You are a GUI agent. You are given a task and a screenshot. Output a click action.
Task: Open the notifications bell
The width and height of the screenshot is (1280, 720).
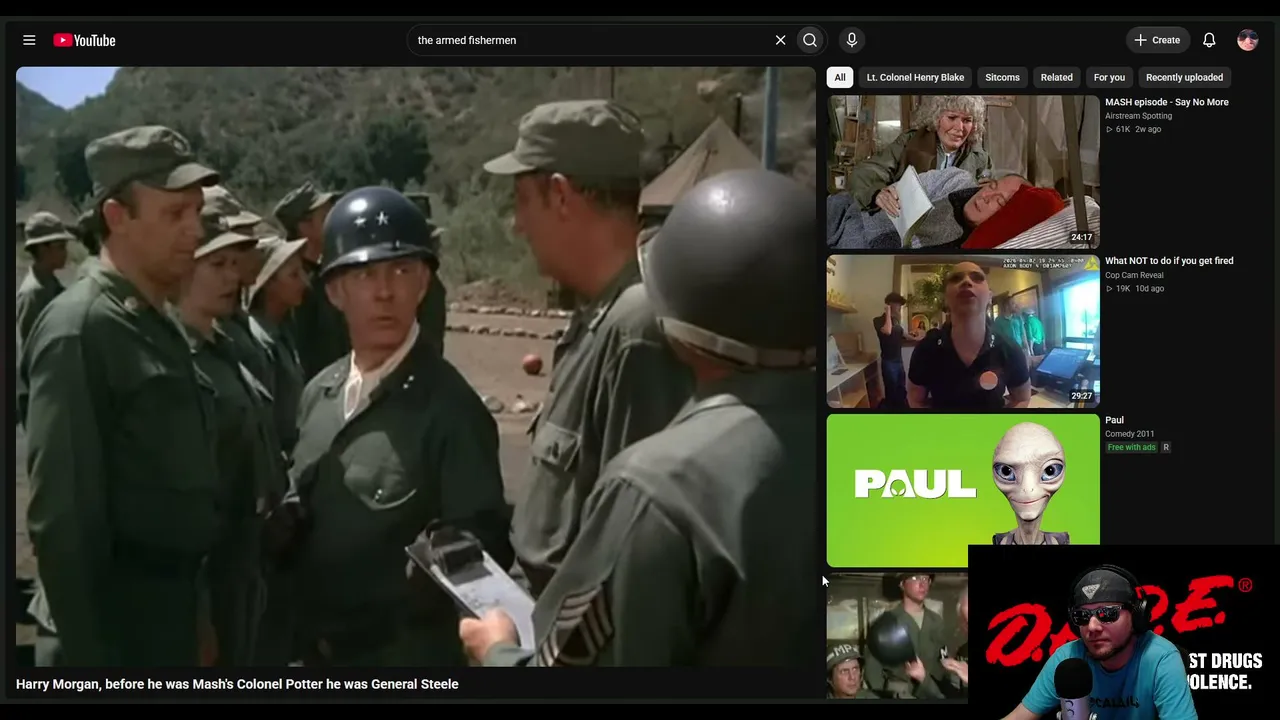click(x=1209, y=40)
